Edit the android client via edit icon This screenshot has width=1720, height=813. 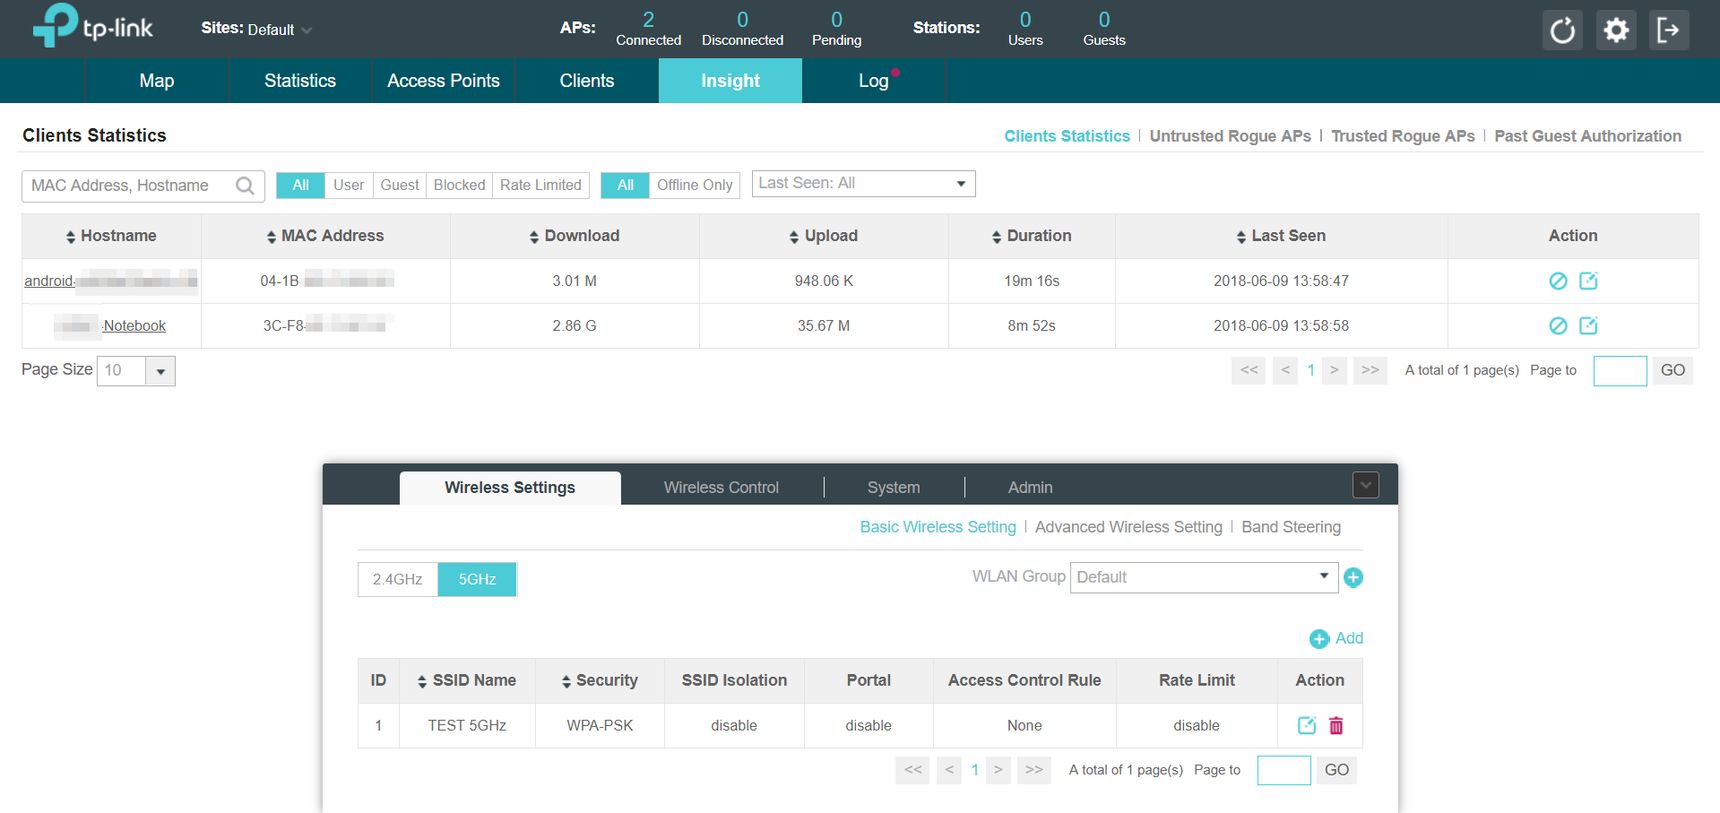click(x=1588, y=281)
